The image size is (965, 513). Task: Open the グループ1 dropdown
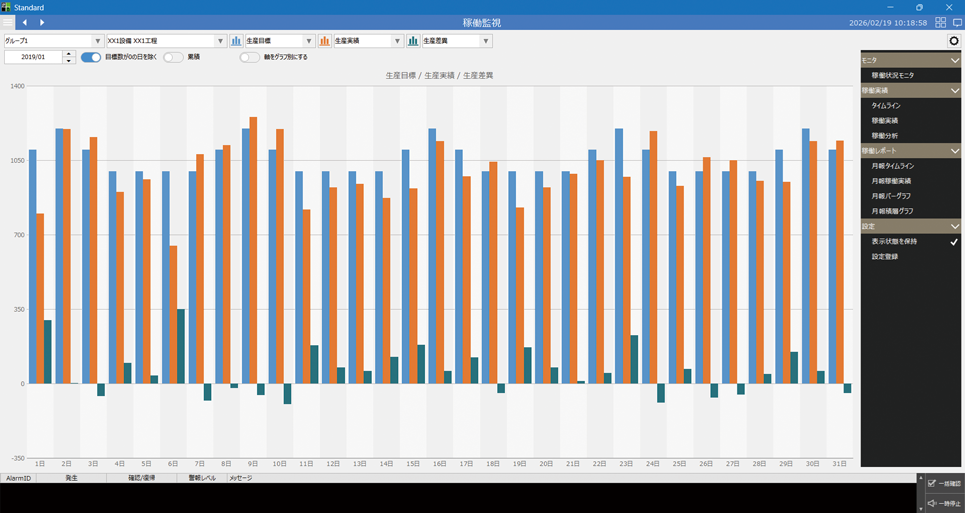[97, 41]
